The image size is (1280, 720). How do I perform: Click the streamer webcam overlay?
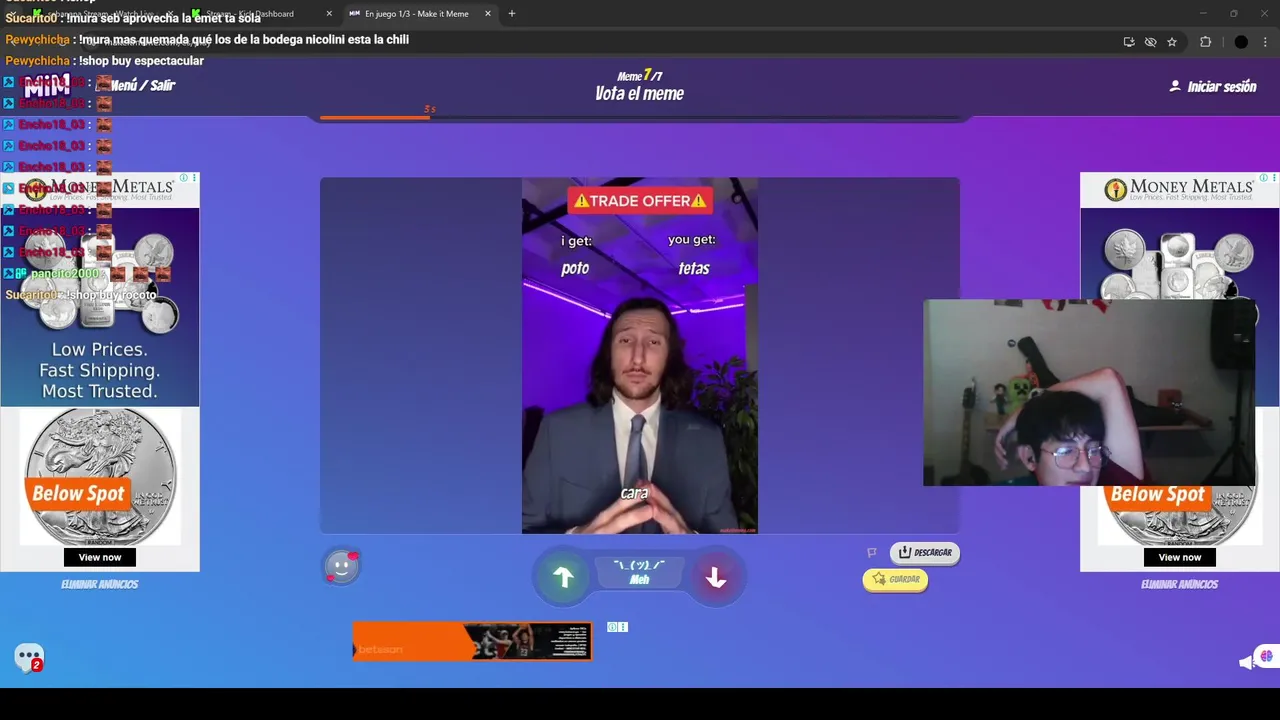click(x=1089, y=393)
